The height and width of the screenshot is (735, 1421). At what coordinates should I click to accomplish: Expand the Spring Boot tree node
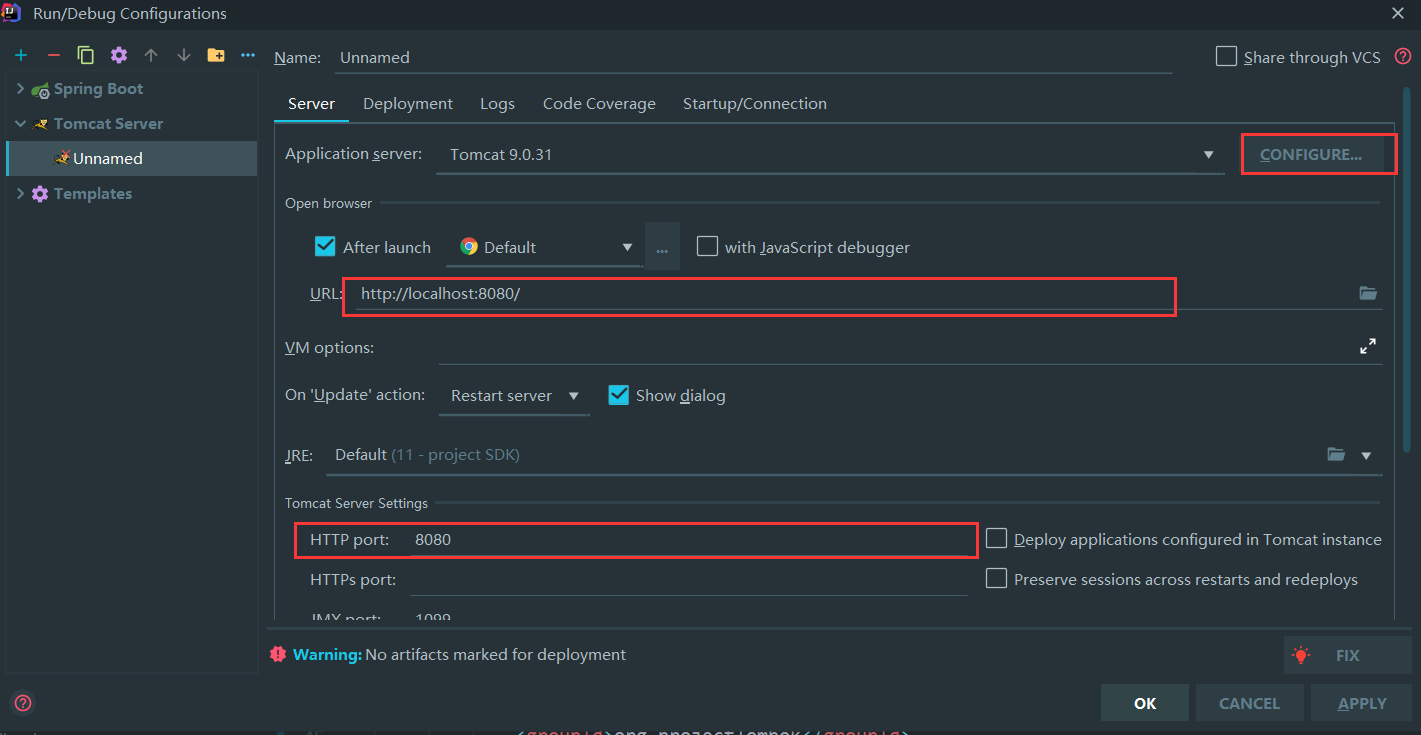[x=19, y=88]
